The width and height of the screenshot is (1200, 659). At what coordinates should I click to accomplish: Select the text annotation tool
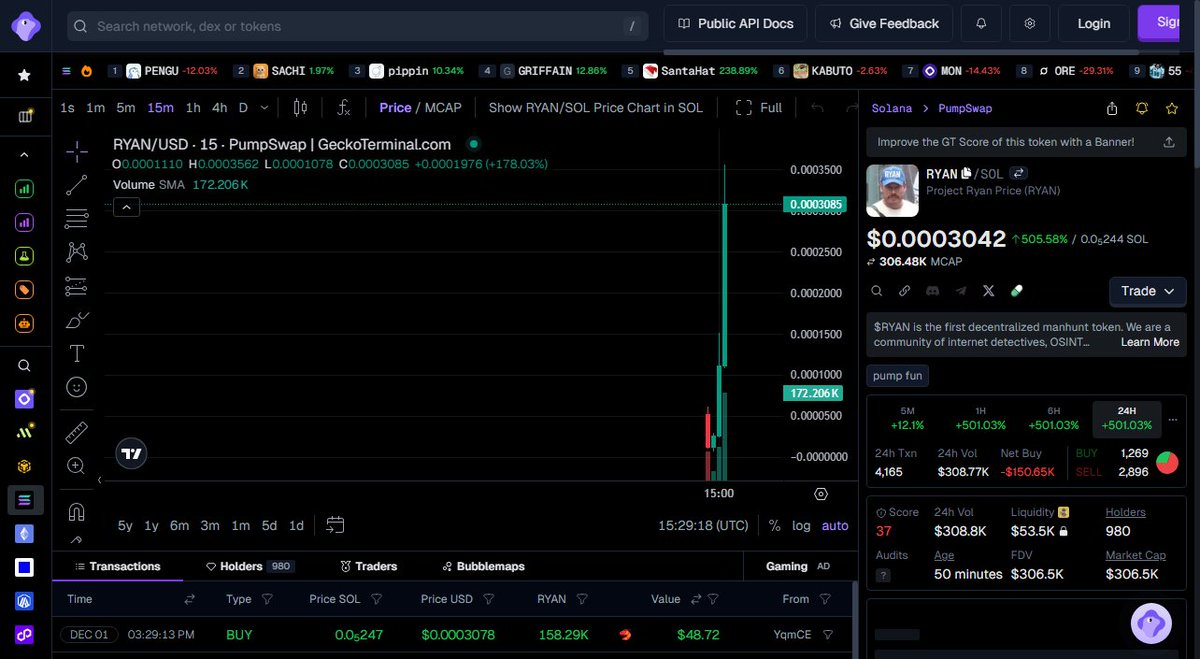[x=77, y=353]
